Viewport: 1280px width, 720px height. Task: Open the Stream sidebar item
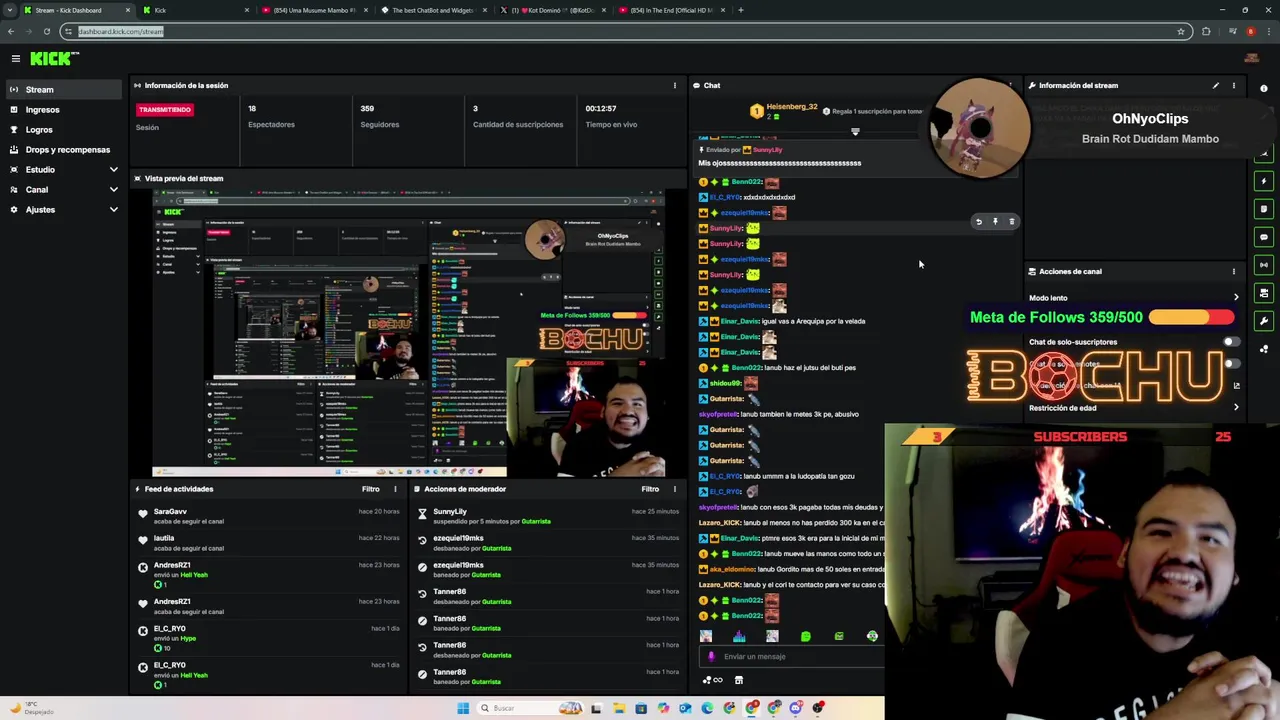[64, 90]
